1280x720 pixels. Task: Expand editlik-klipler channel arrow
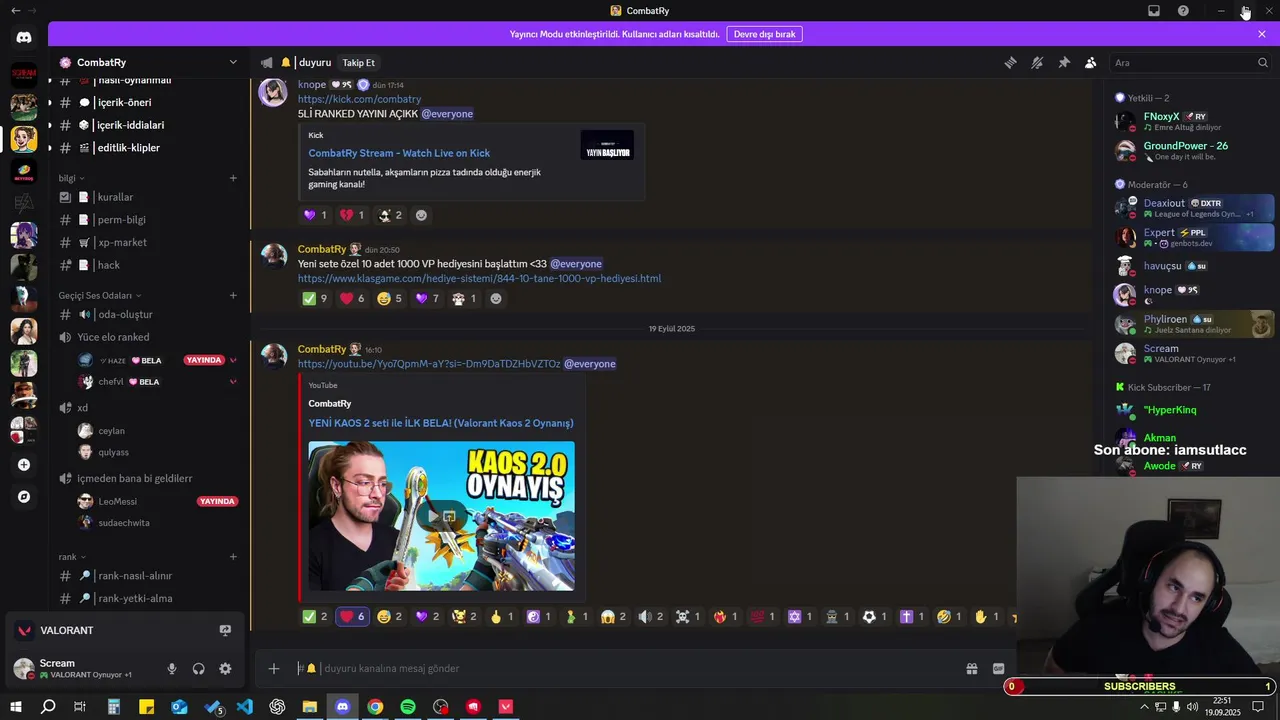tap(50, 148)
